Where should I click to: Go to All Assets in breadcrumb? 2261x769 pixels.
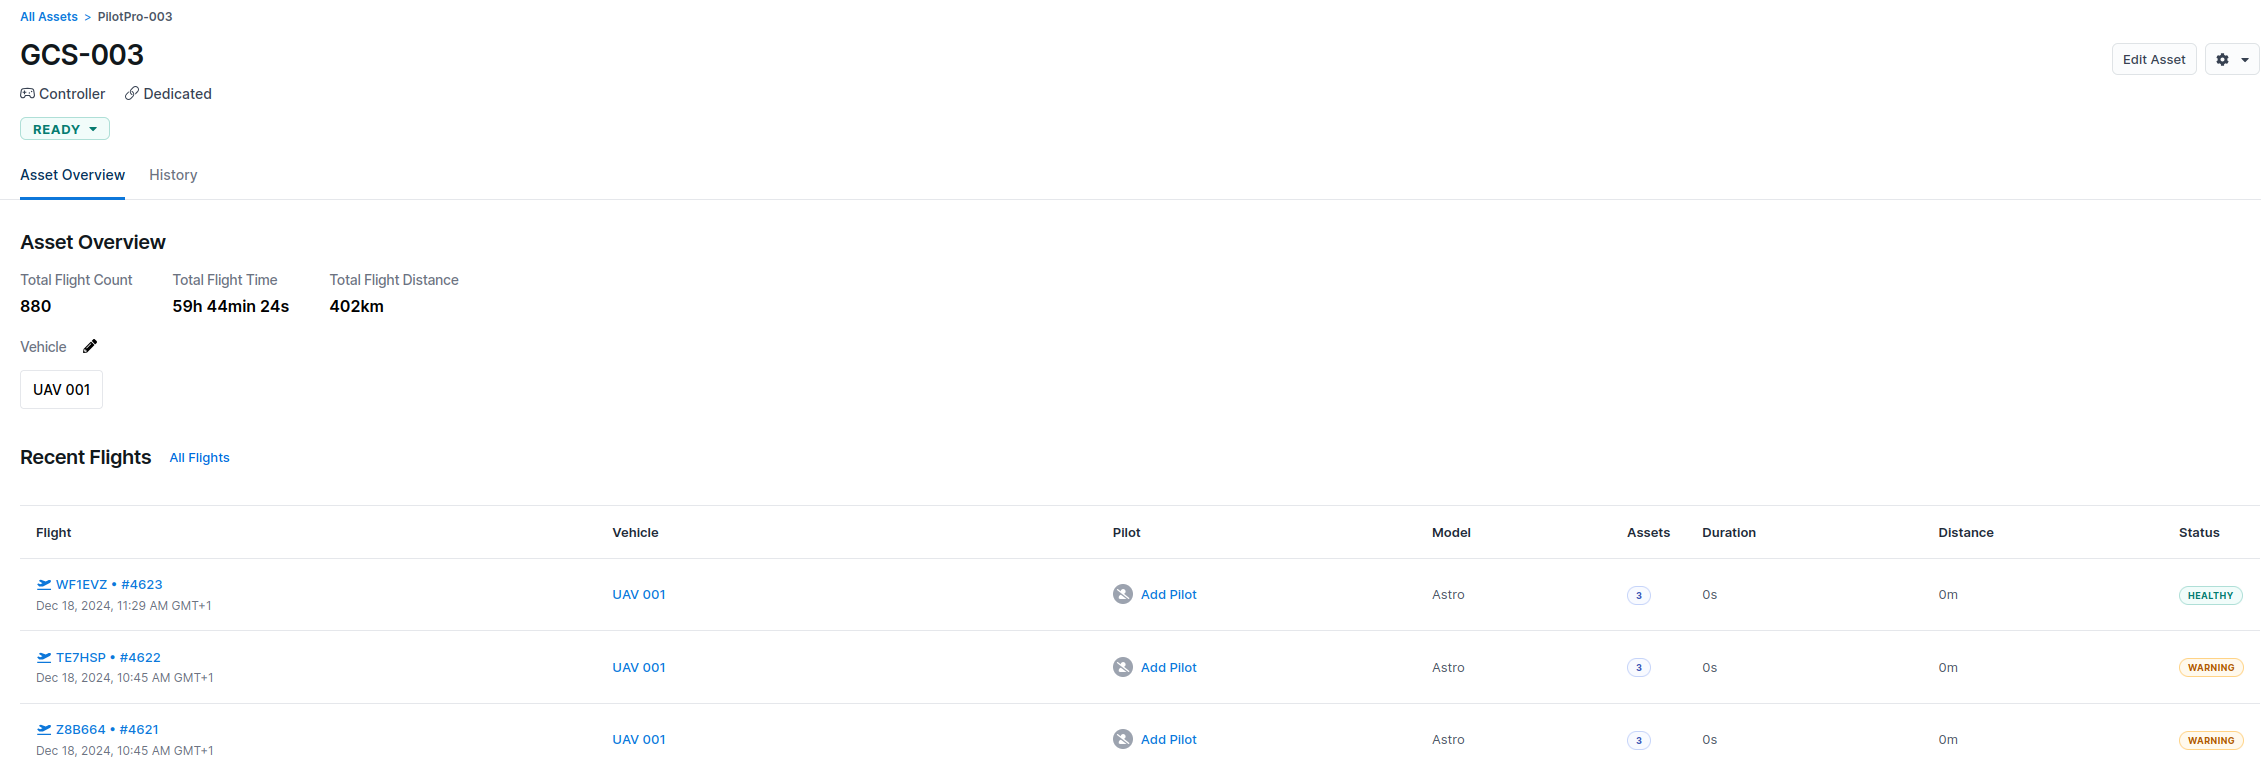pyautogui.click(x=49, y=17)
